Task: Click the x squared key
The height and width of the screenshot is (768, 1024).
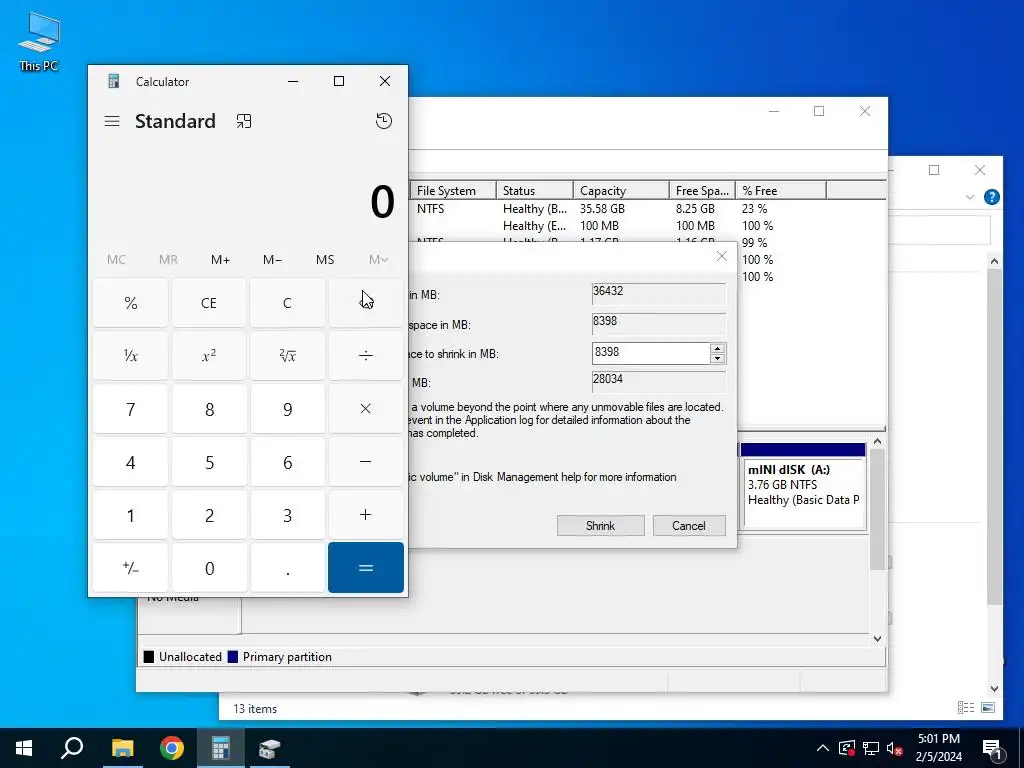Action: click(x=209, y=355)
